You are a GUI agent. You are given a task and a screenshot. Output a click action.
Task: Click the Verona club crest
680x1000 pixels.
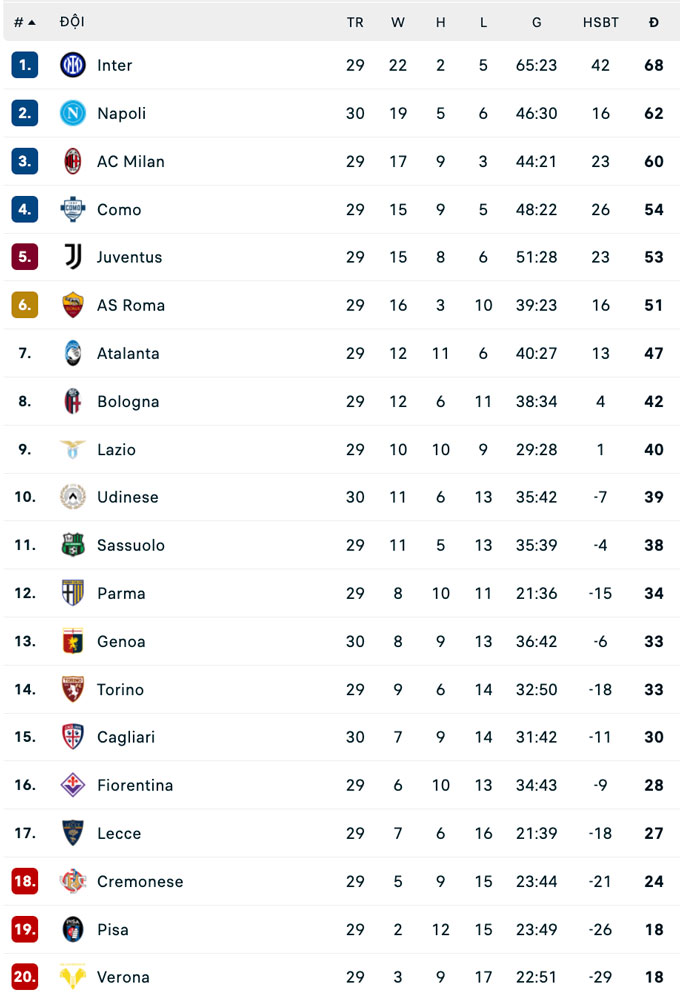(x=73, y=977)
